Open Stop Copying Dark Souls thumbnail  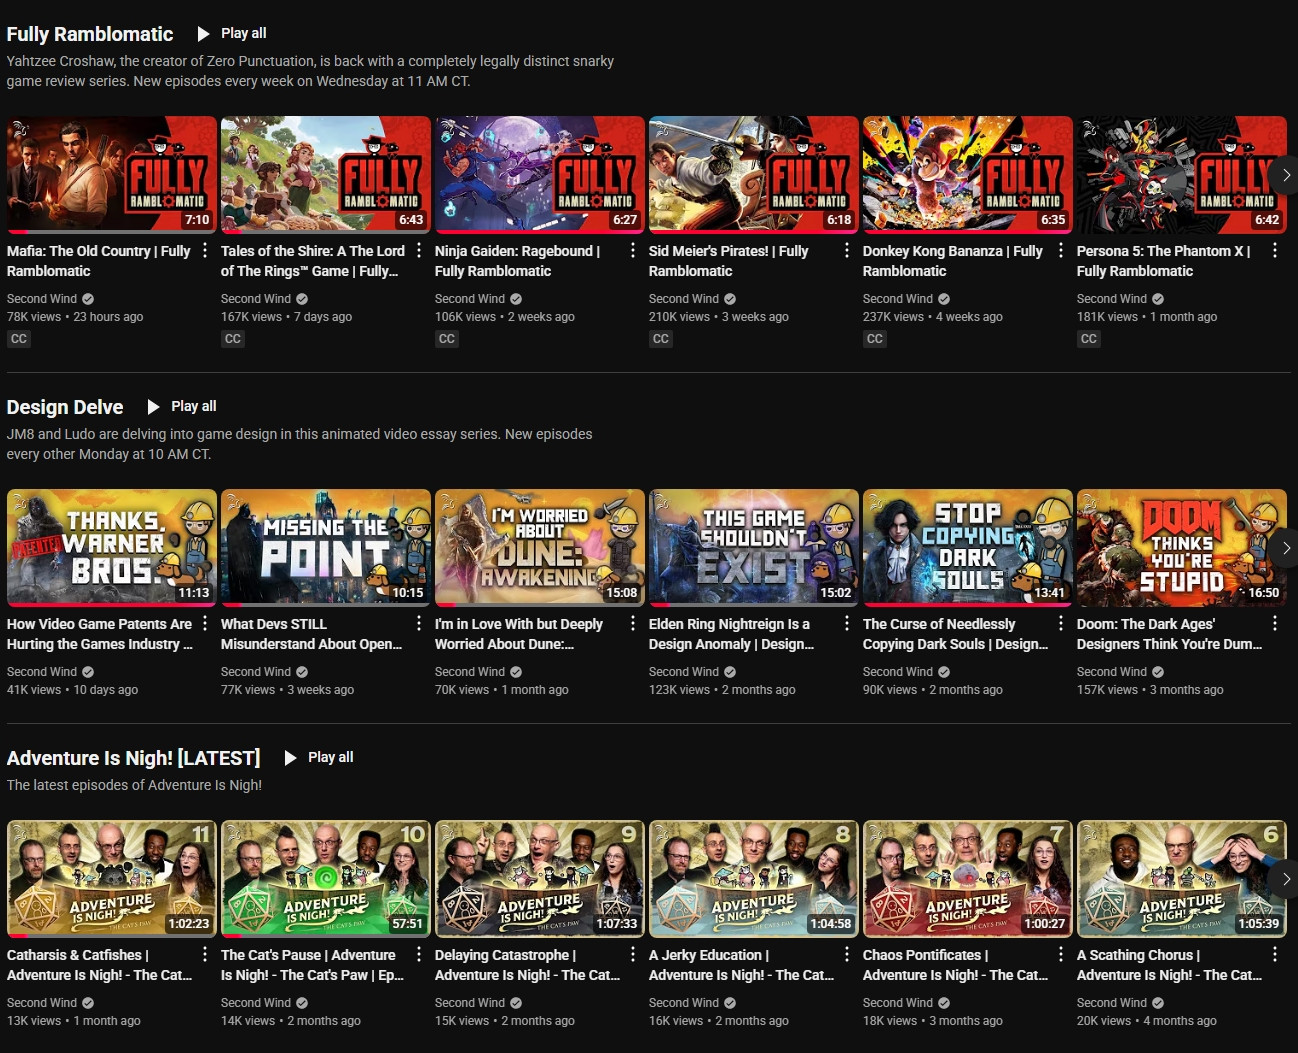pos(968,548)
